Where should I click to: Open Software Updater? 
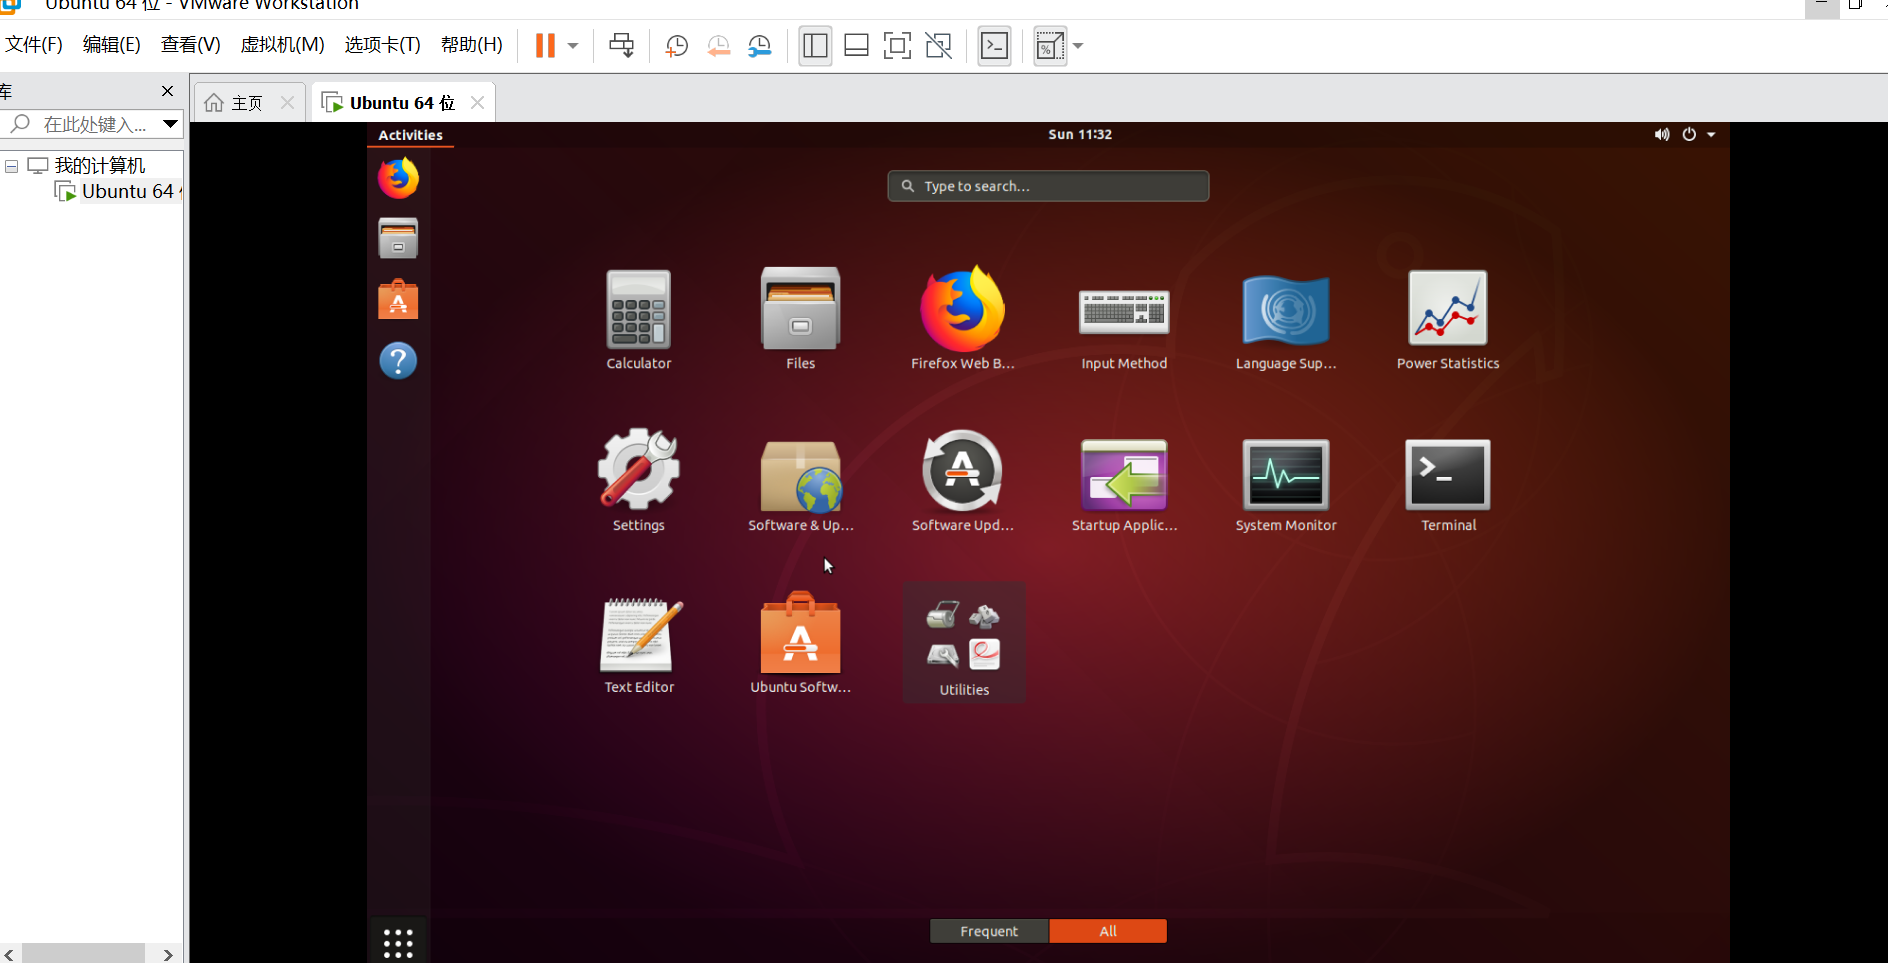coord(962,481)
